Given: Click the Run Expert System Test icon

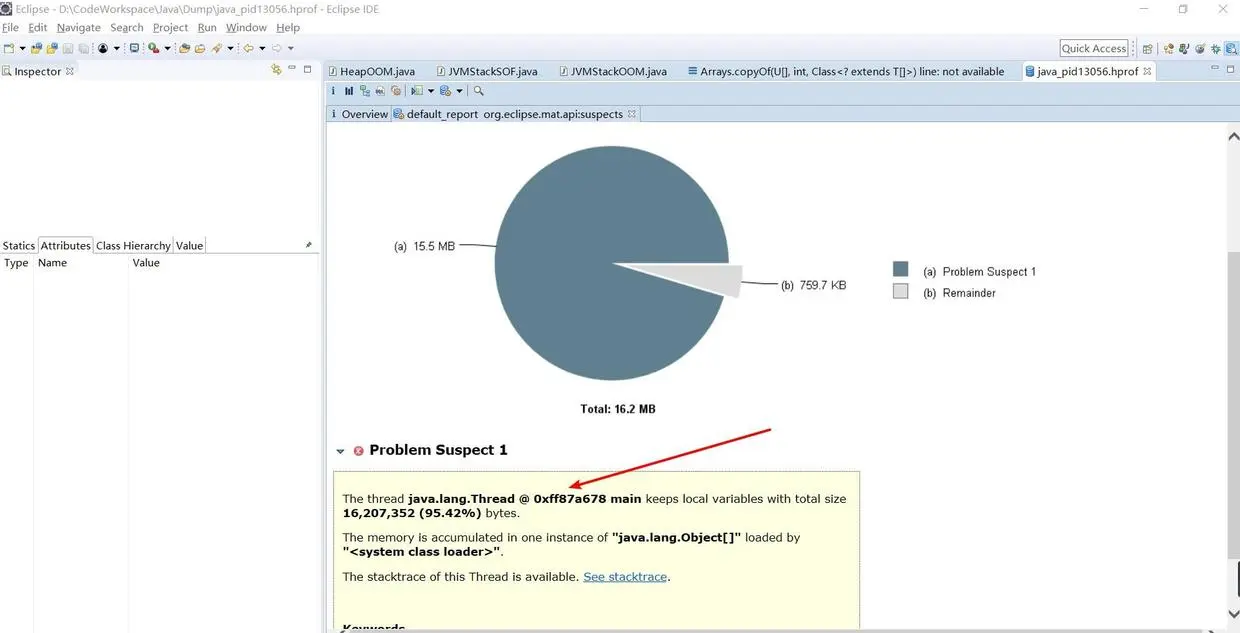Looking at the screenshot, I should [x=417, y=91].
